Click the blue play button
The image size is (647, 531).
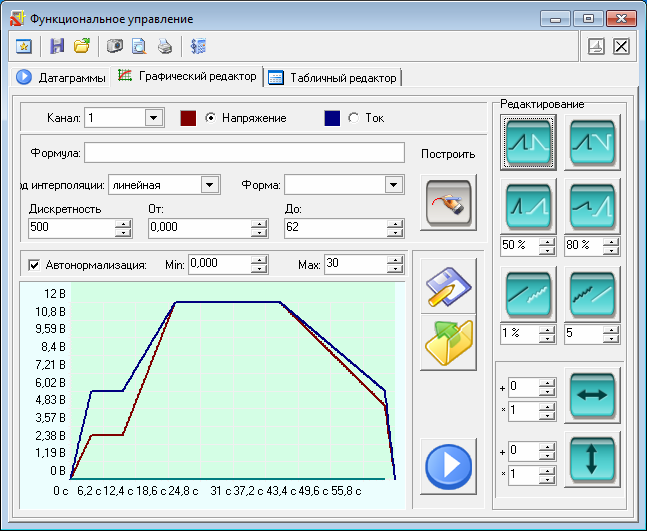pyautogui.click(x=448, y=465)
